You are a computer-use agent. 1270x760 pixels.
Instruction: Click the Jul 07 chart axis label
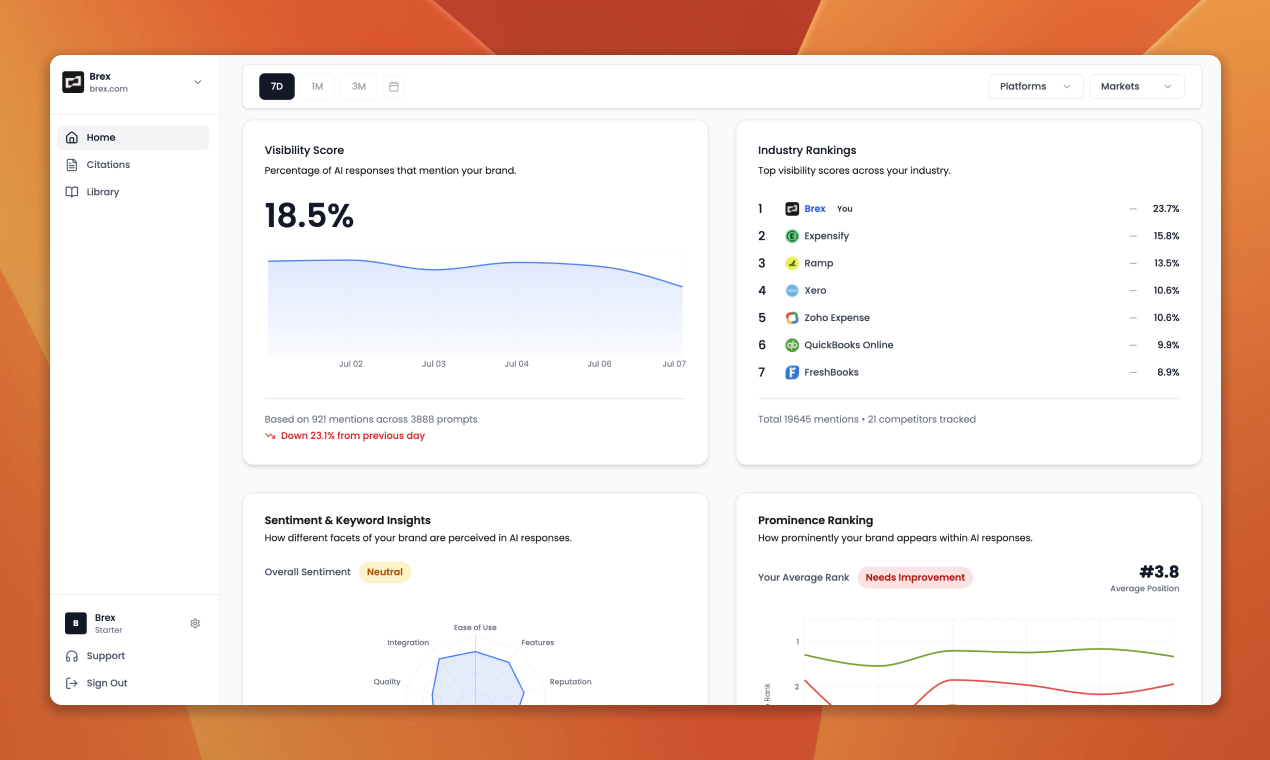click(674, 364)
